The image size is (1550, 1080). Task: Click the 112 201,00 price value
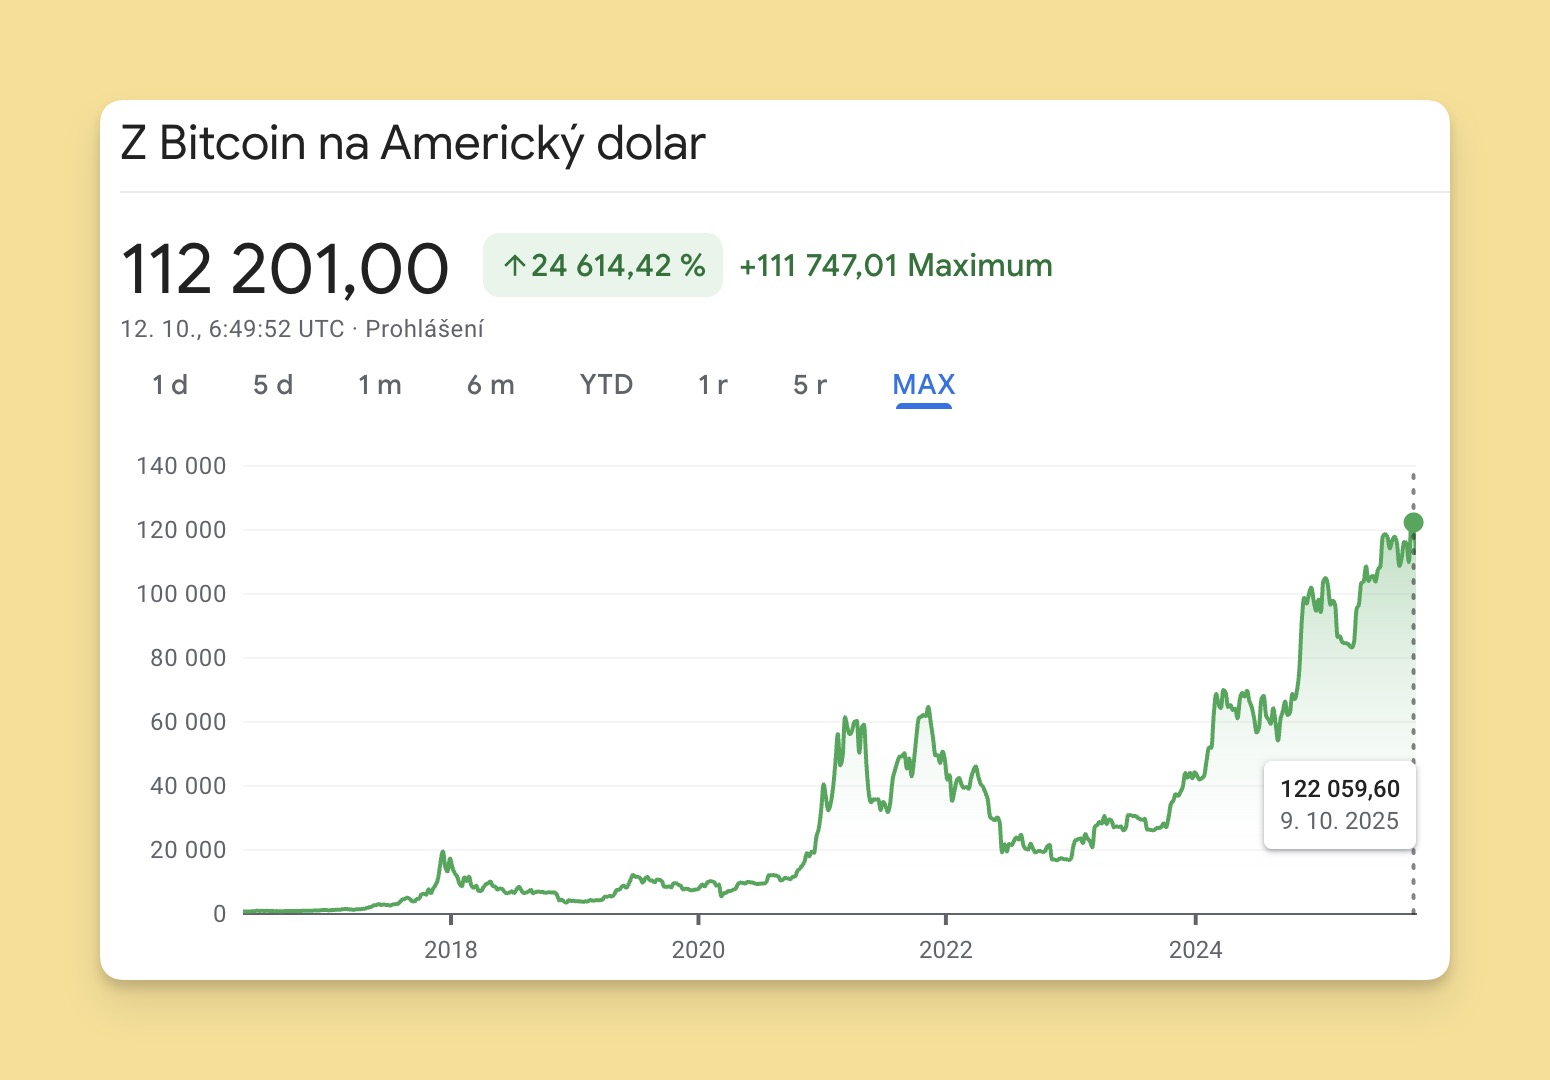pos(285,269)
